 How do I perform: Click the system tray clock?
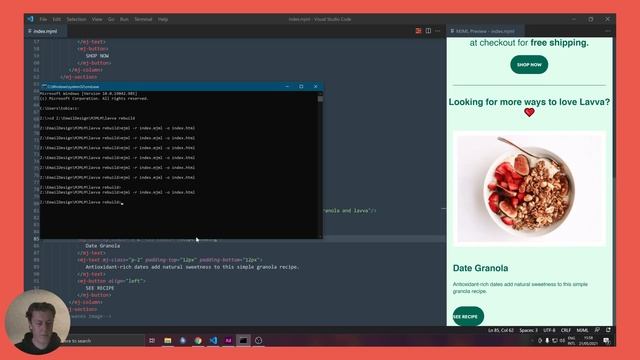tap(588, 341)
